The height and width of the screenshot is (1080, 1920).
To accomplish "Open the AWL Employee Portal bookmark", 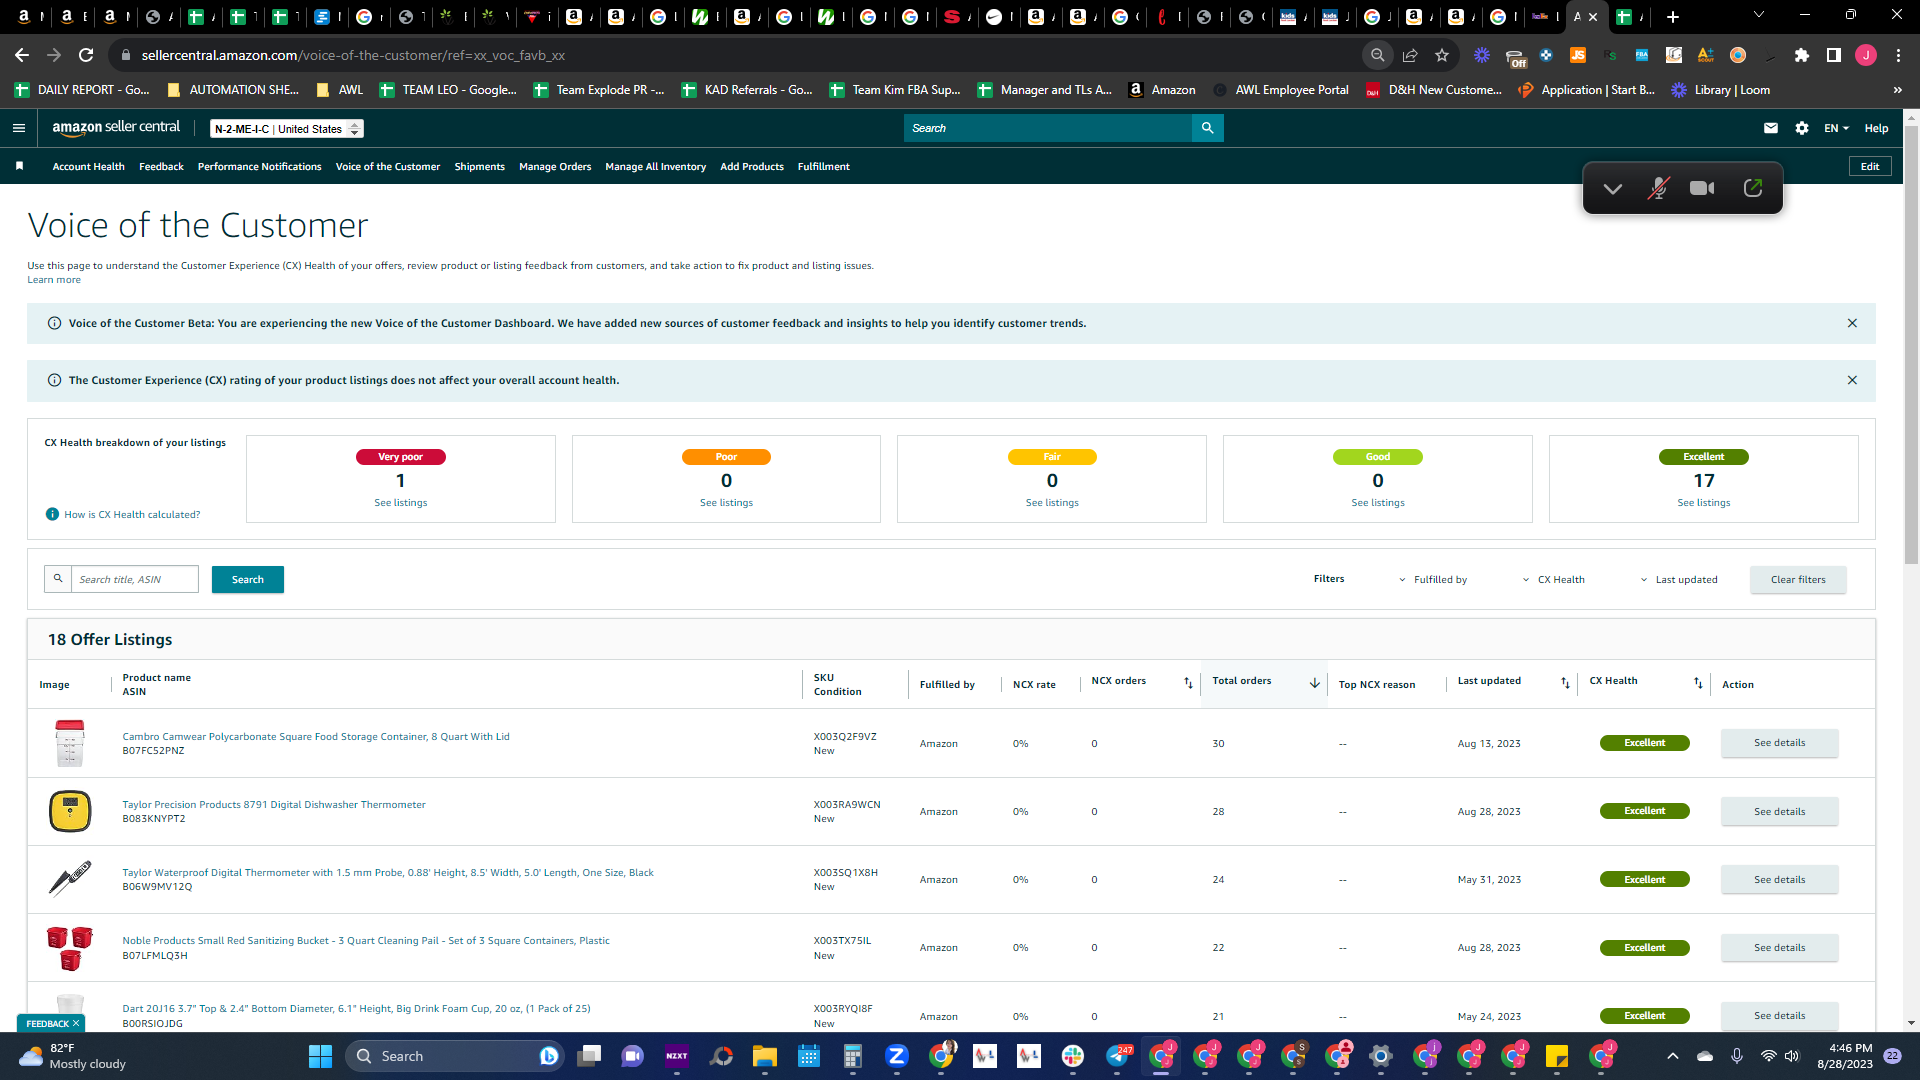I will point(1281,90).
